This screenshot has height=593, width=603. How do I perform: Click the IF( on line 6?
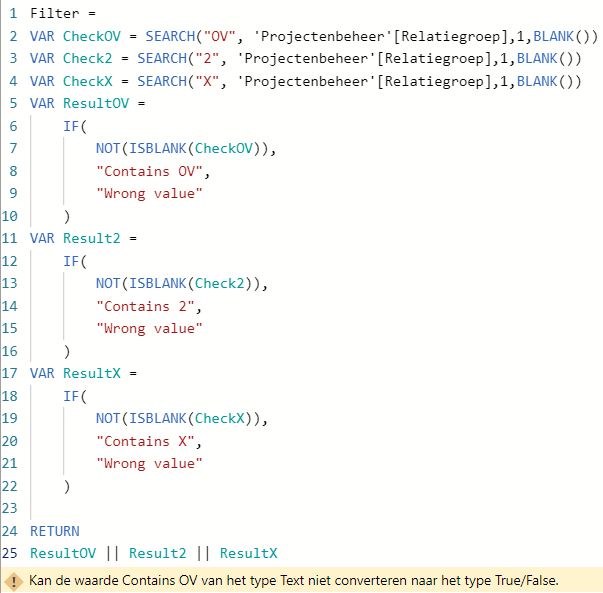pos(75,126)
